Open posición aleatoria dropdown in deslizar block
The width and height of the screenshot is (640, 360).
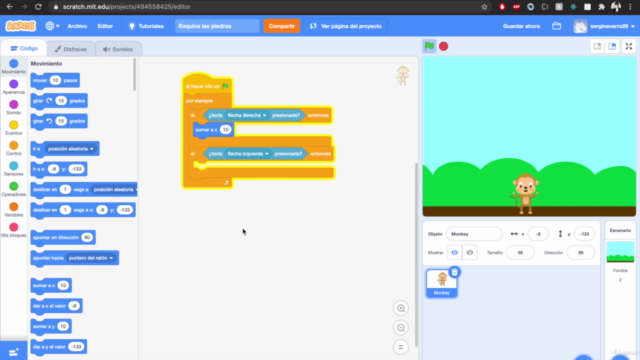(x=114, y=189)
